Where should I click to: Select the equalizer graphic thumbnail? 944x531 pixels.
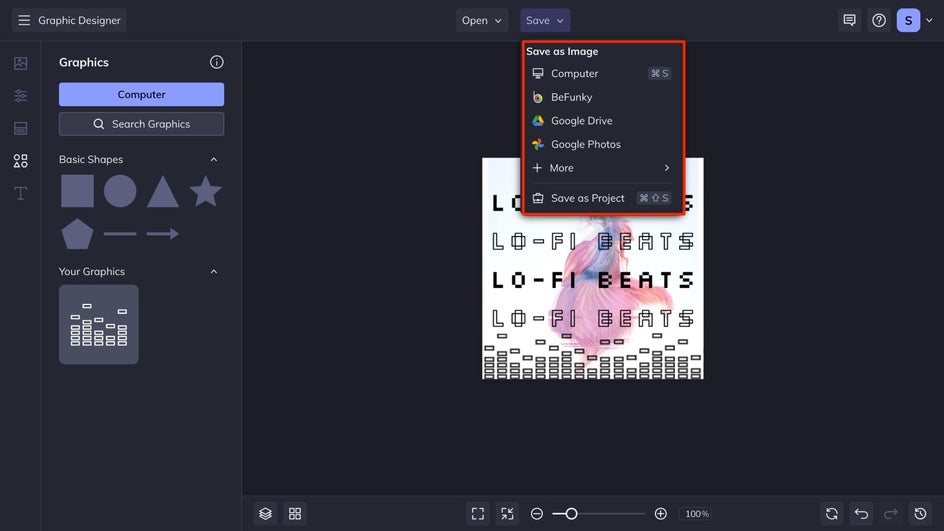click(x=99, y=324)
